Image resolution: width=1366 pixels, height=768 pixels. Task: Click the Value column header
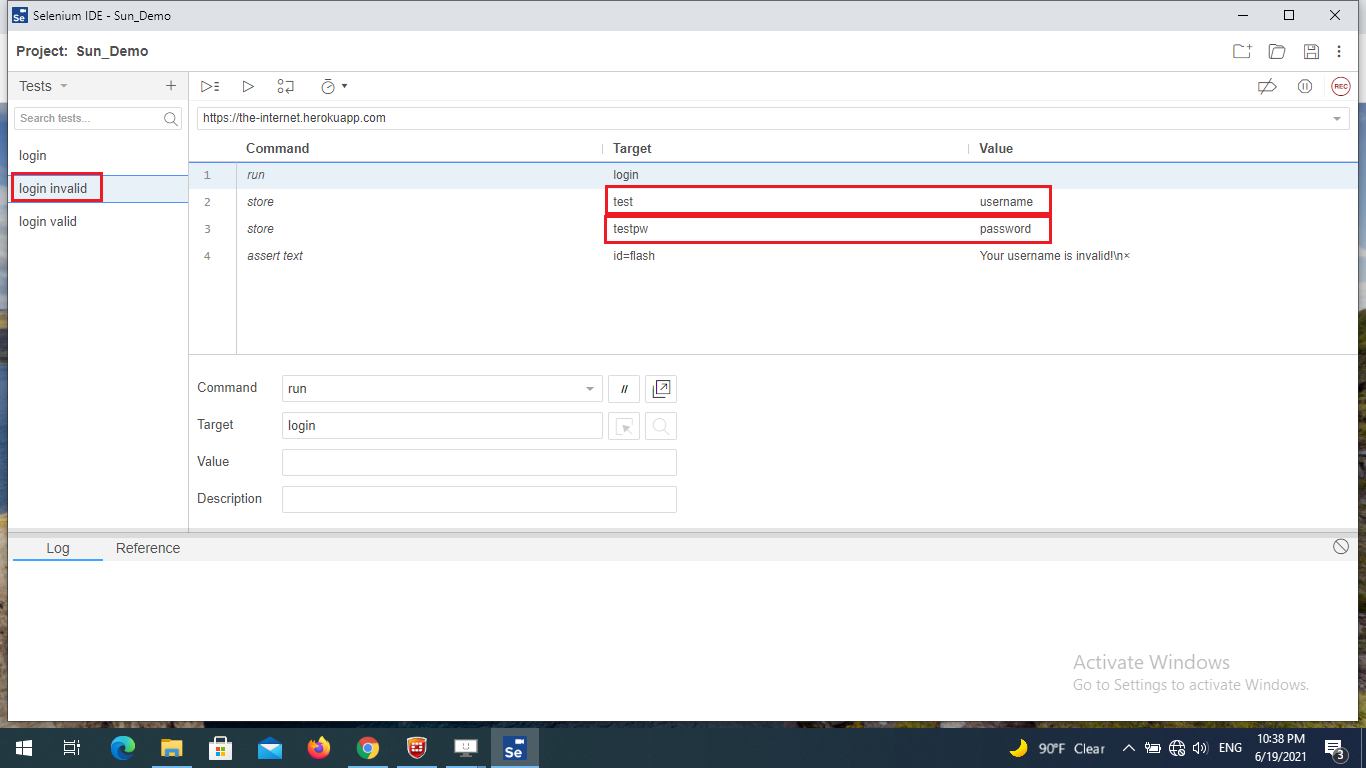click(996, 148)
